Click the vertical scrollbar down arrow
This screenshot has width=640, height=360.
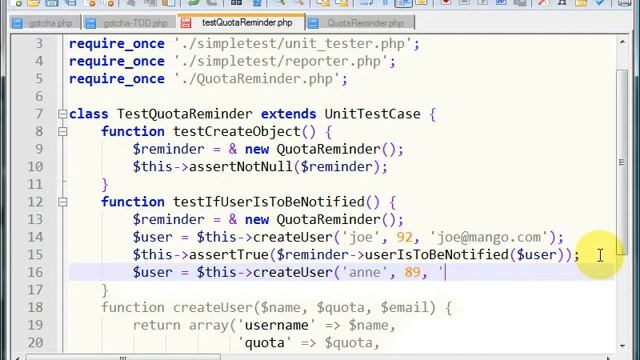(x=622, y=346)
